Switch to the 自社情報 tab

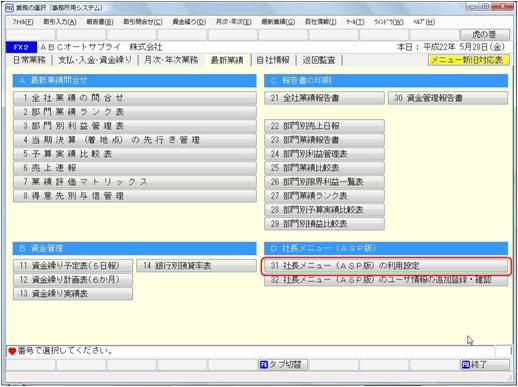click(273, 60)
